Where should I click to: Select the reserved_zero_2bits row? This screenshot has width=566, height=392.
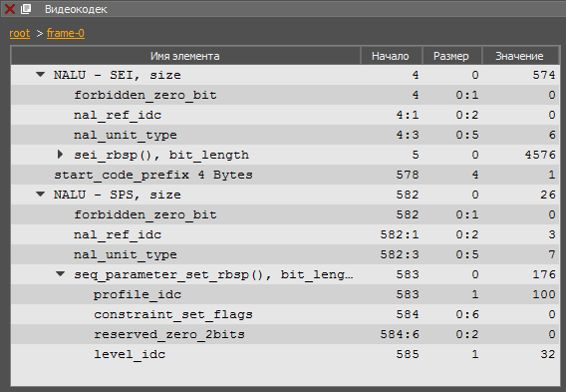click(x=285, y=334)
